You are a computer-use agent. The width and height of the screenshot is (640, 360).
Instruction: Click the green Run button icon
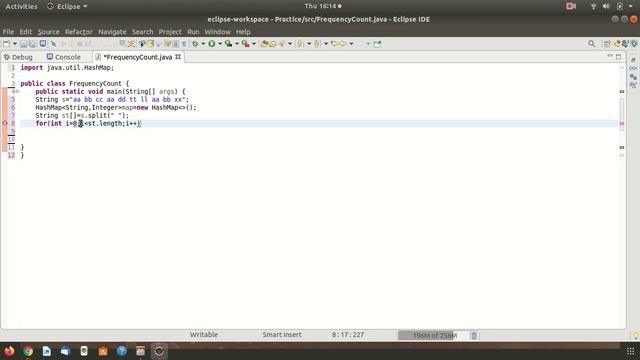(x=211, y=44)
